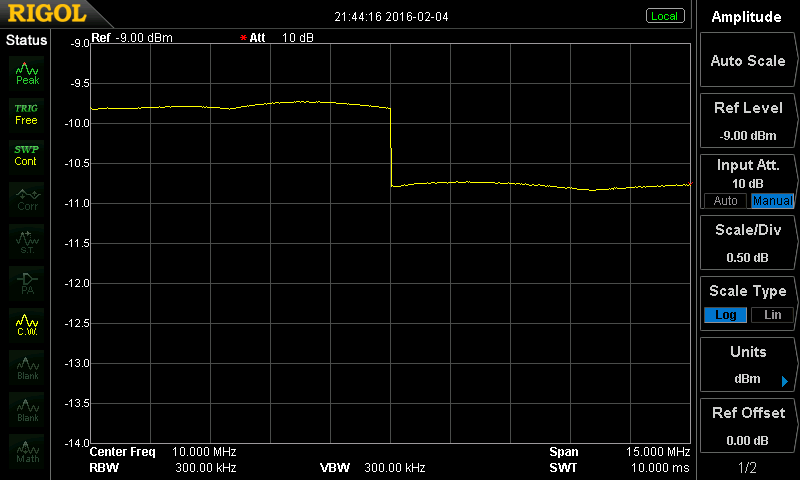Image resolution: width=800 pixels, height=480 pixels.
Task: Open the Units dBm submenu
Action: [x=748, y=366]
